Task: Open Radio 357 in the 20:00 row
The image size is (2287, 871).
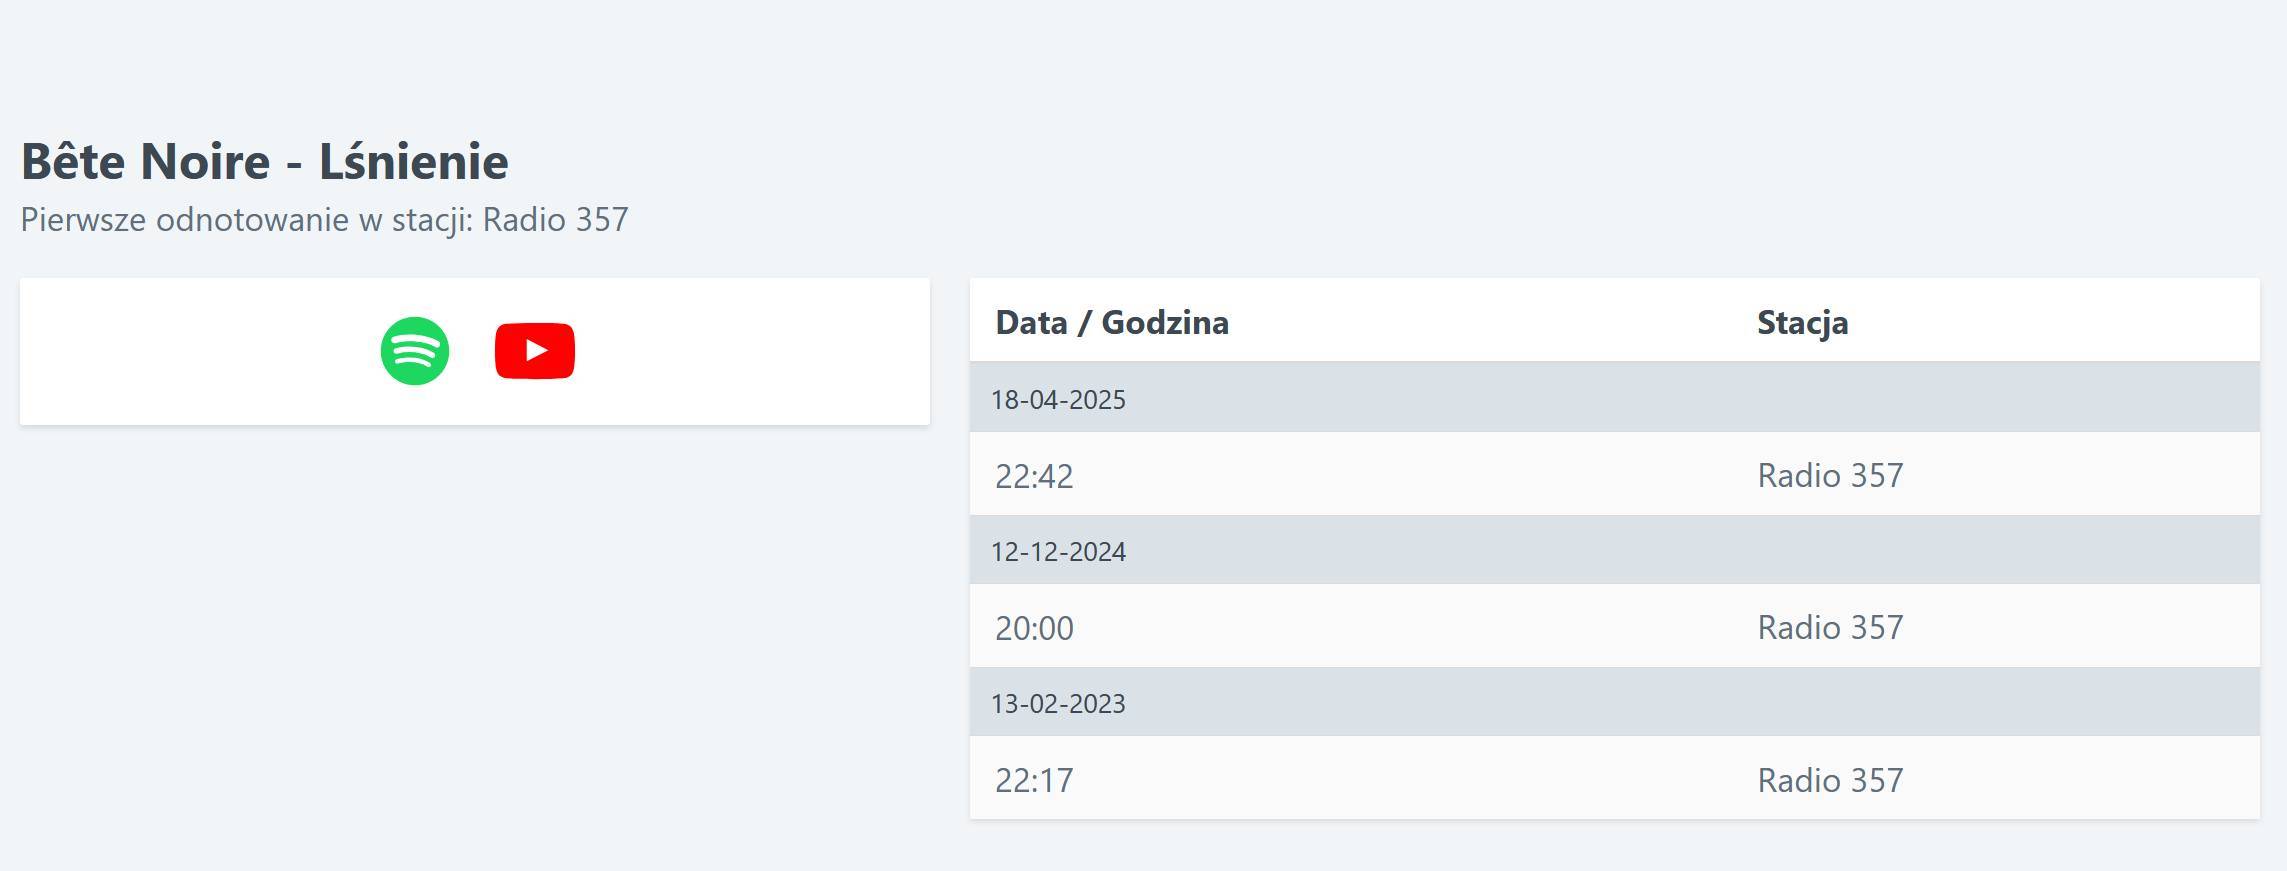Action: [x=1830, y=628]
